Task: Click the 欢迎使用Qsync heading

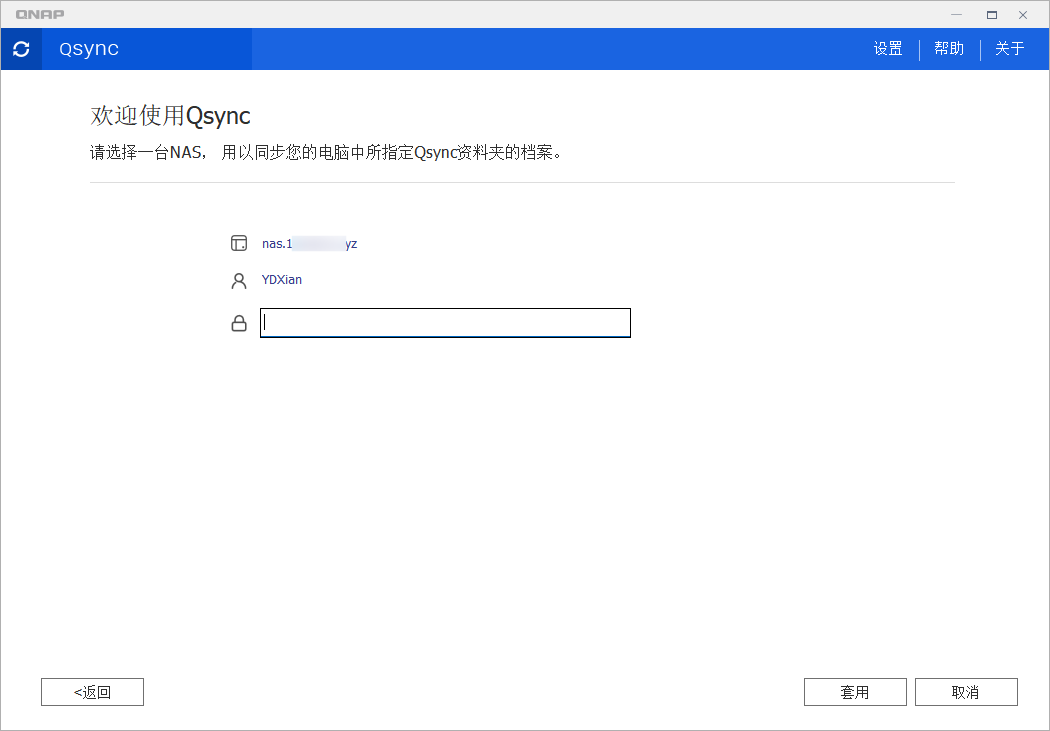Action: point(170,116)
